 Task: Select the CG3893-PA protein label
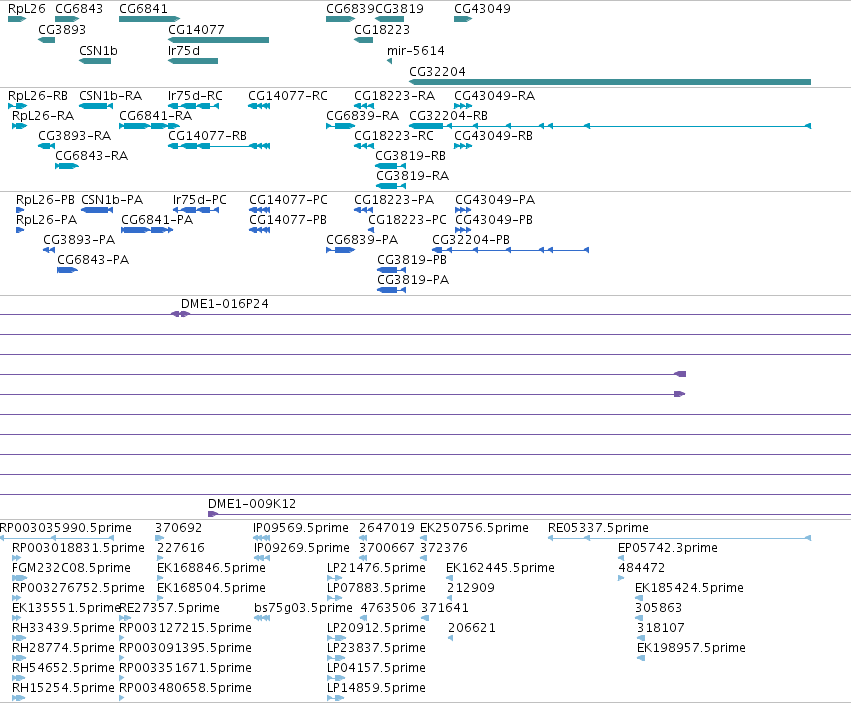coord(79,240)
